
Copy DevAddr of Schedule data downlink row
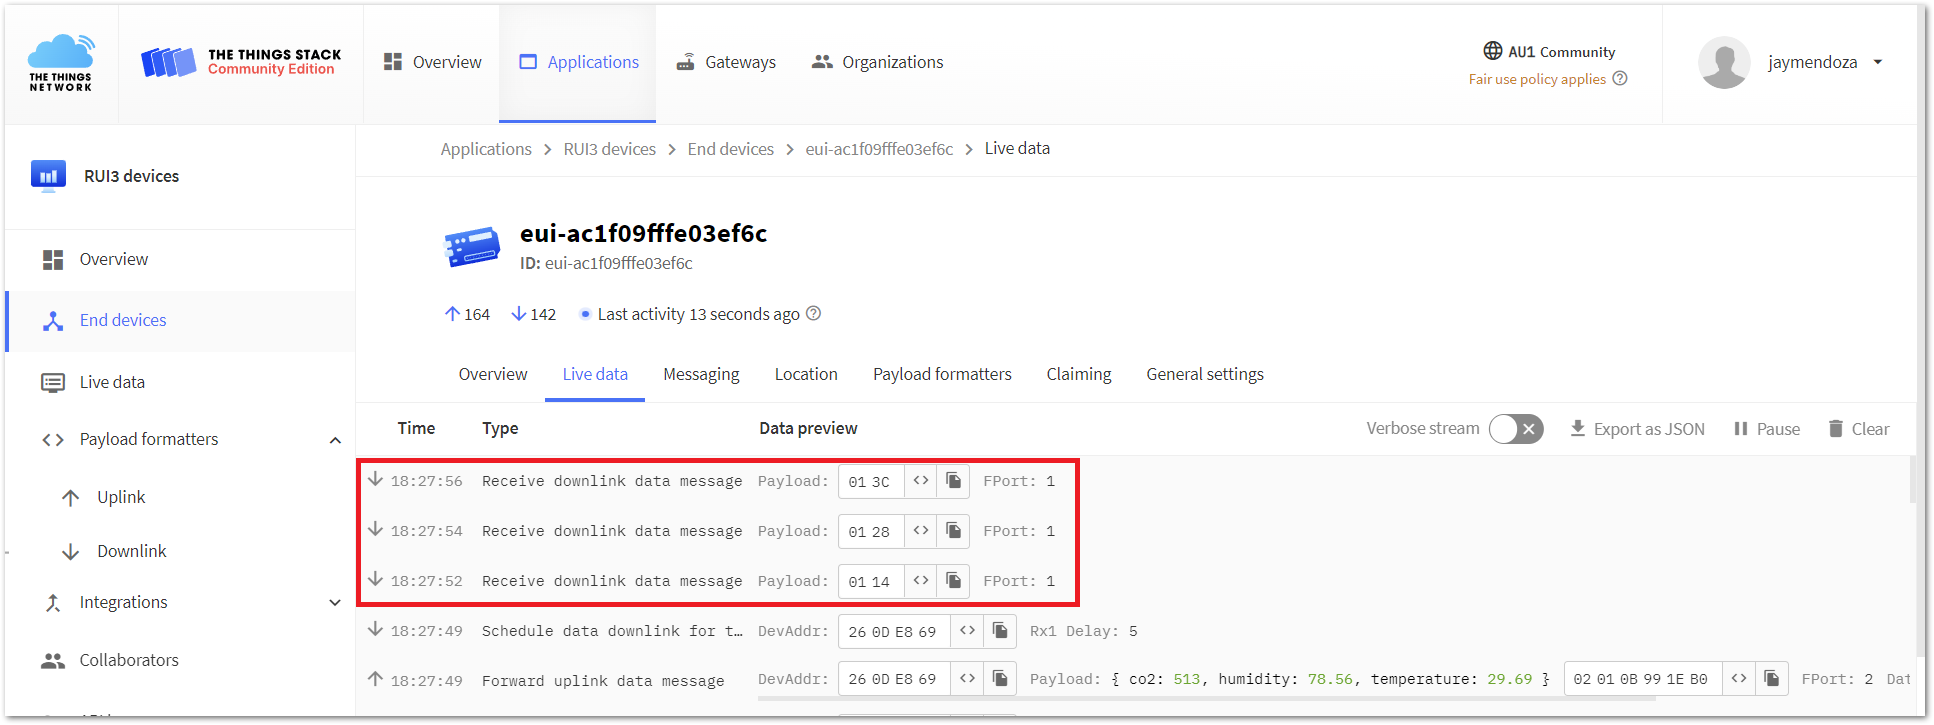tap(1000, 631)
